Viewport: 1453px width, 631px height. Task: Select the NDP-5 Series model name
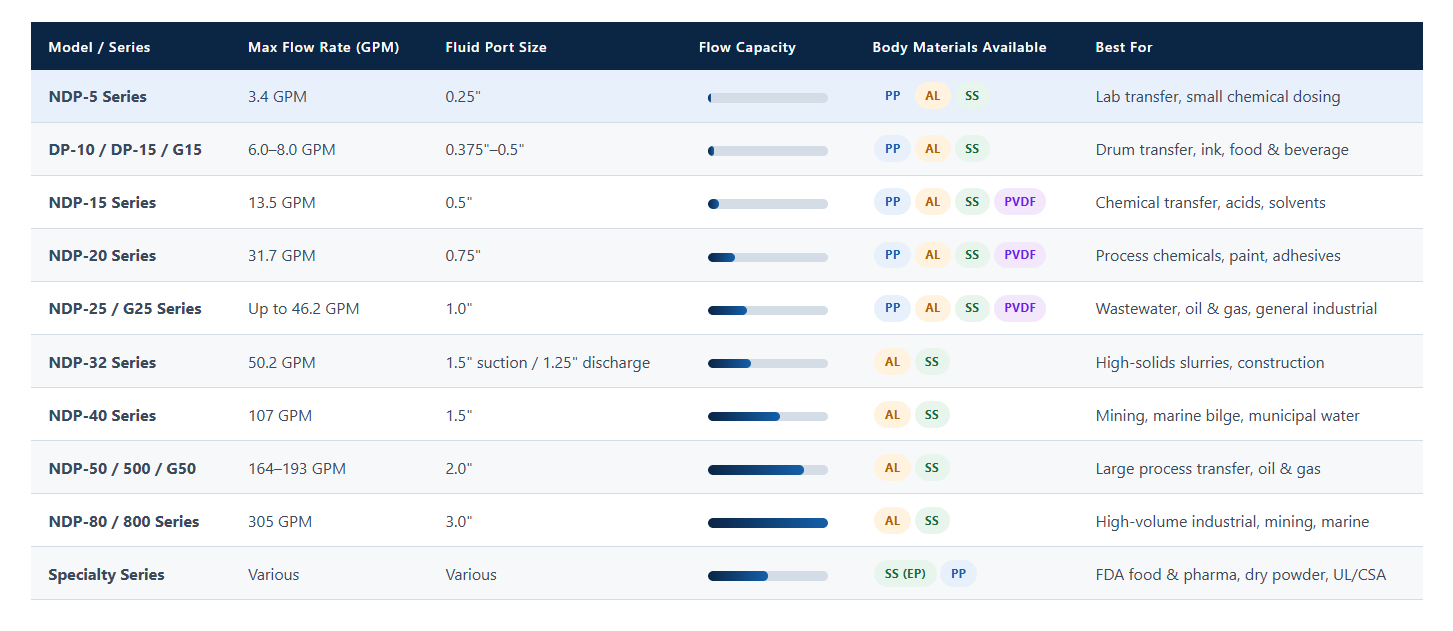[97, 97]
